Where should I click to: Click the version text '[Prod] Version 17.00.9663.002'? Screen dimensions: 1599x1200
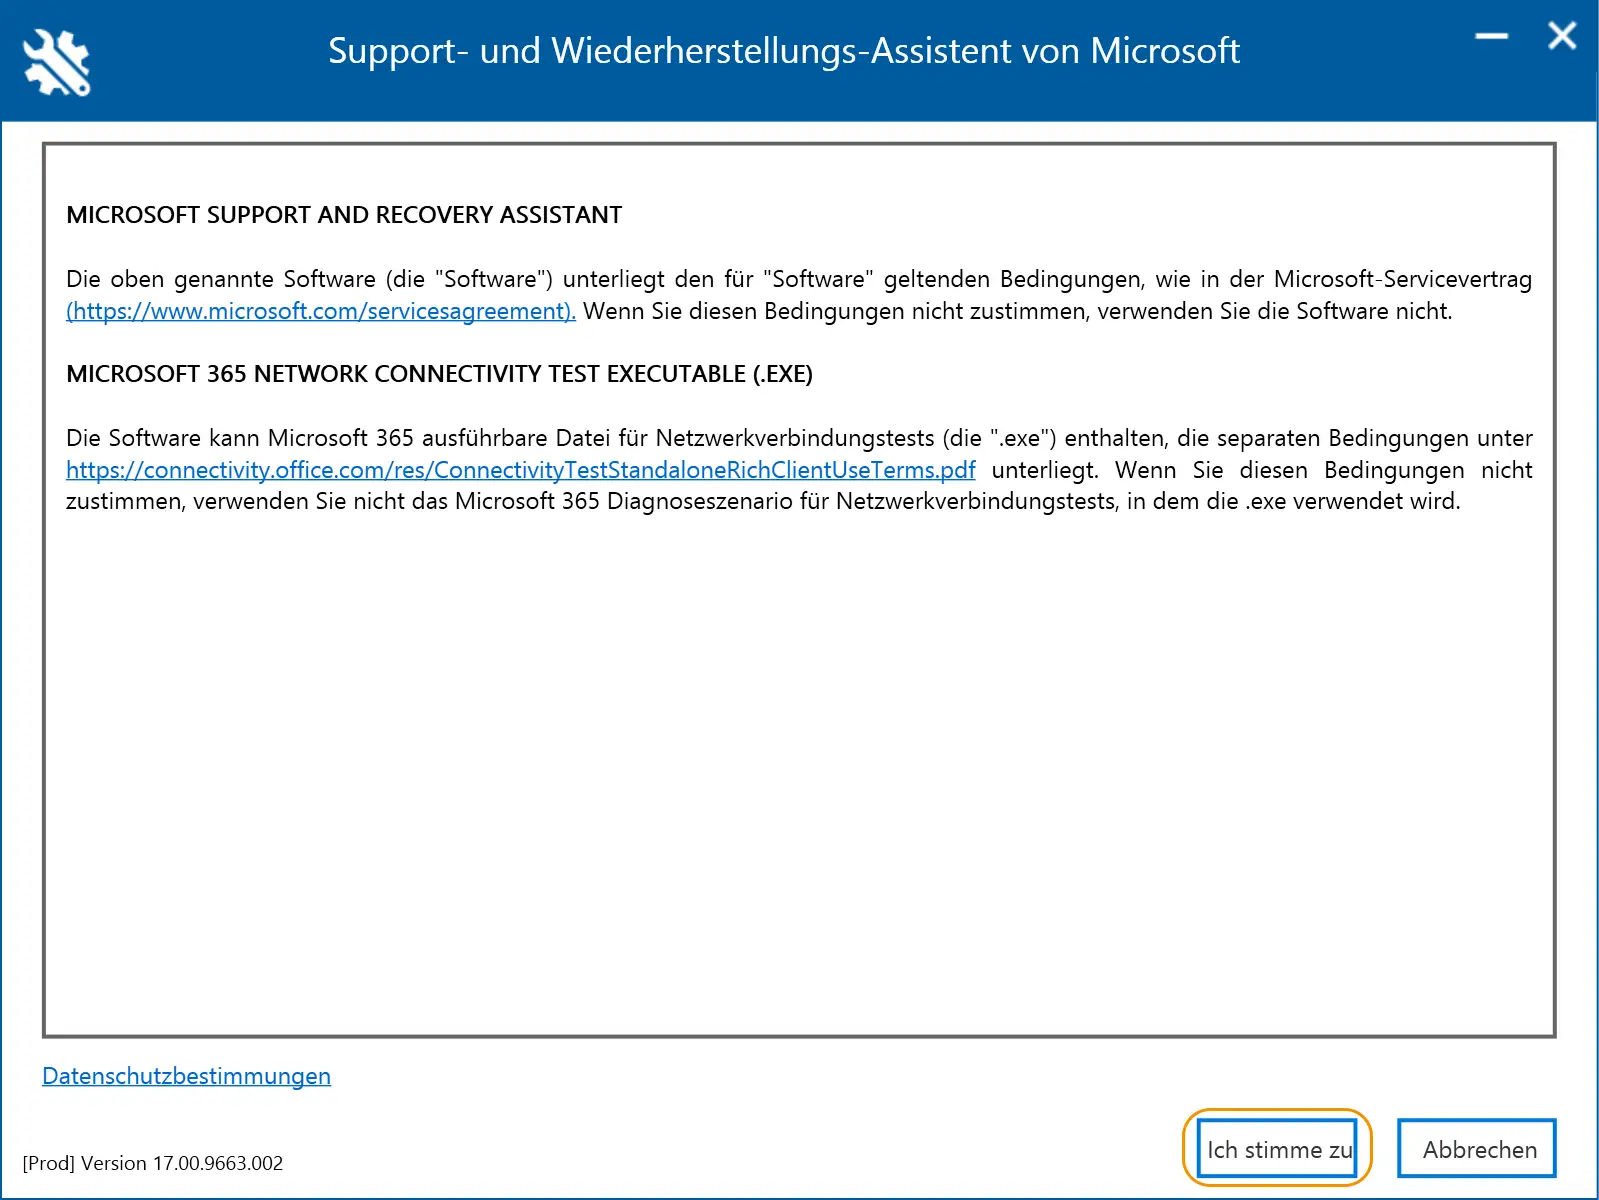[x=153, y=1163]
